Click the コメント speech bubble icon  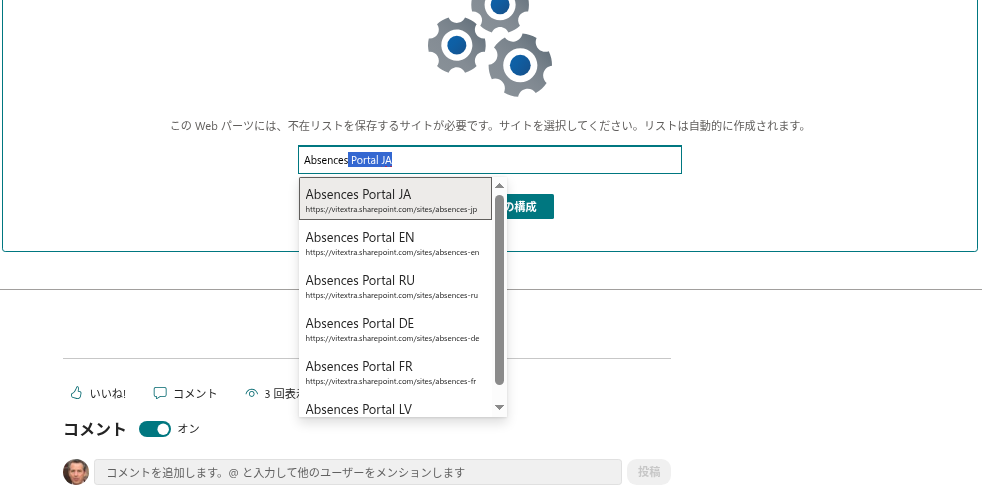pos(160,393)
